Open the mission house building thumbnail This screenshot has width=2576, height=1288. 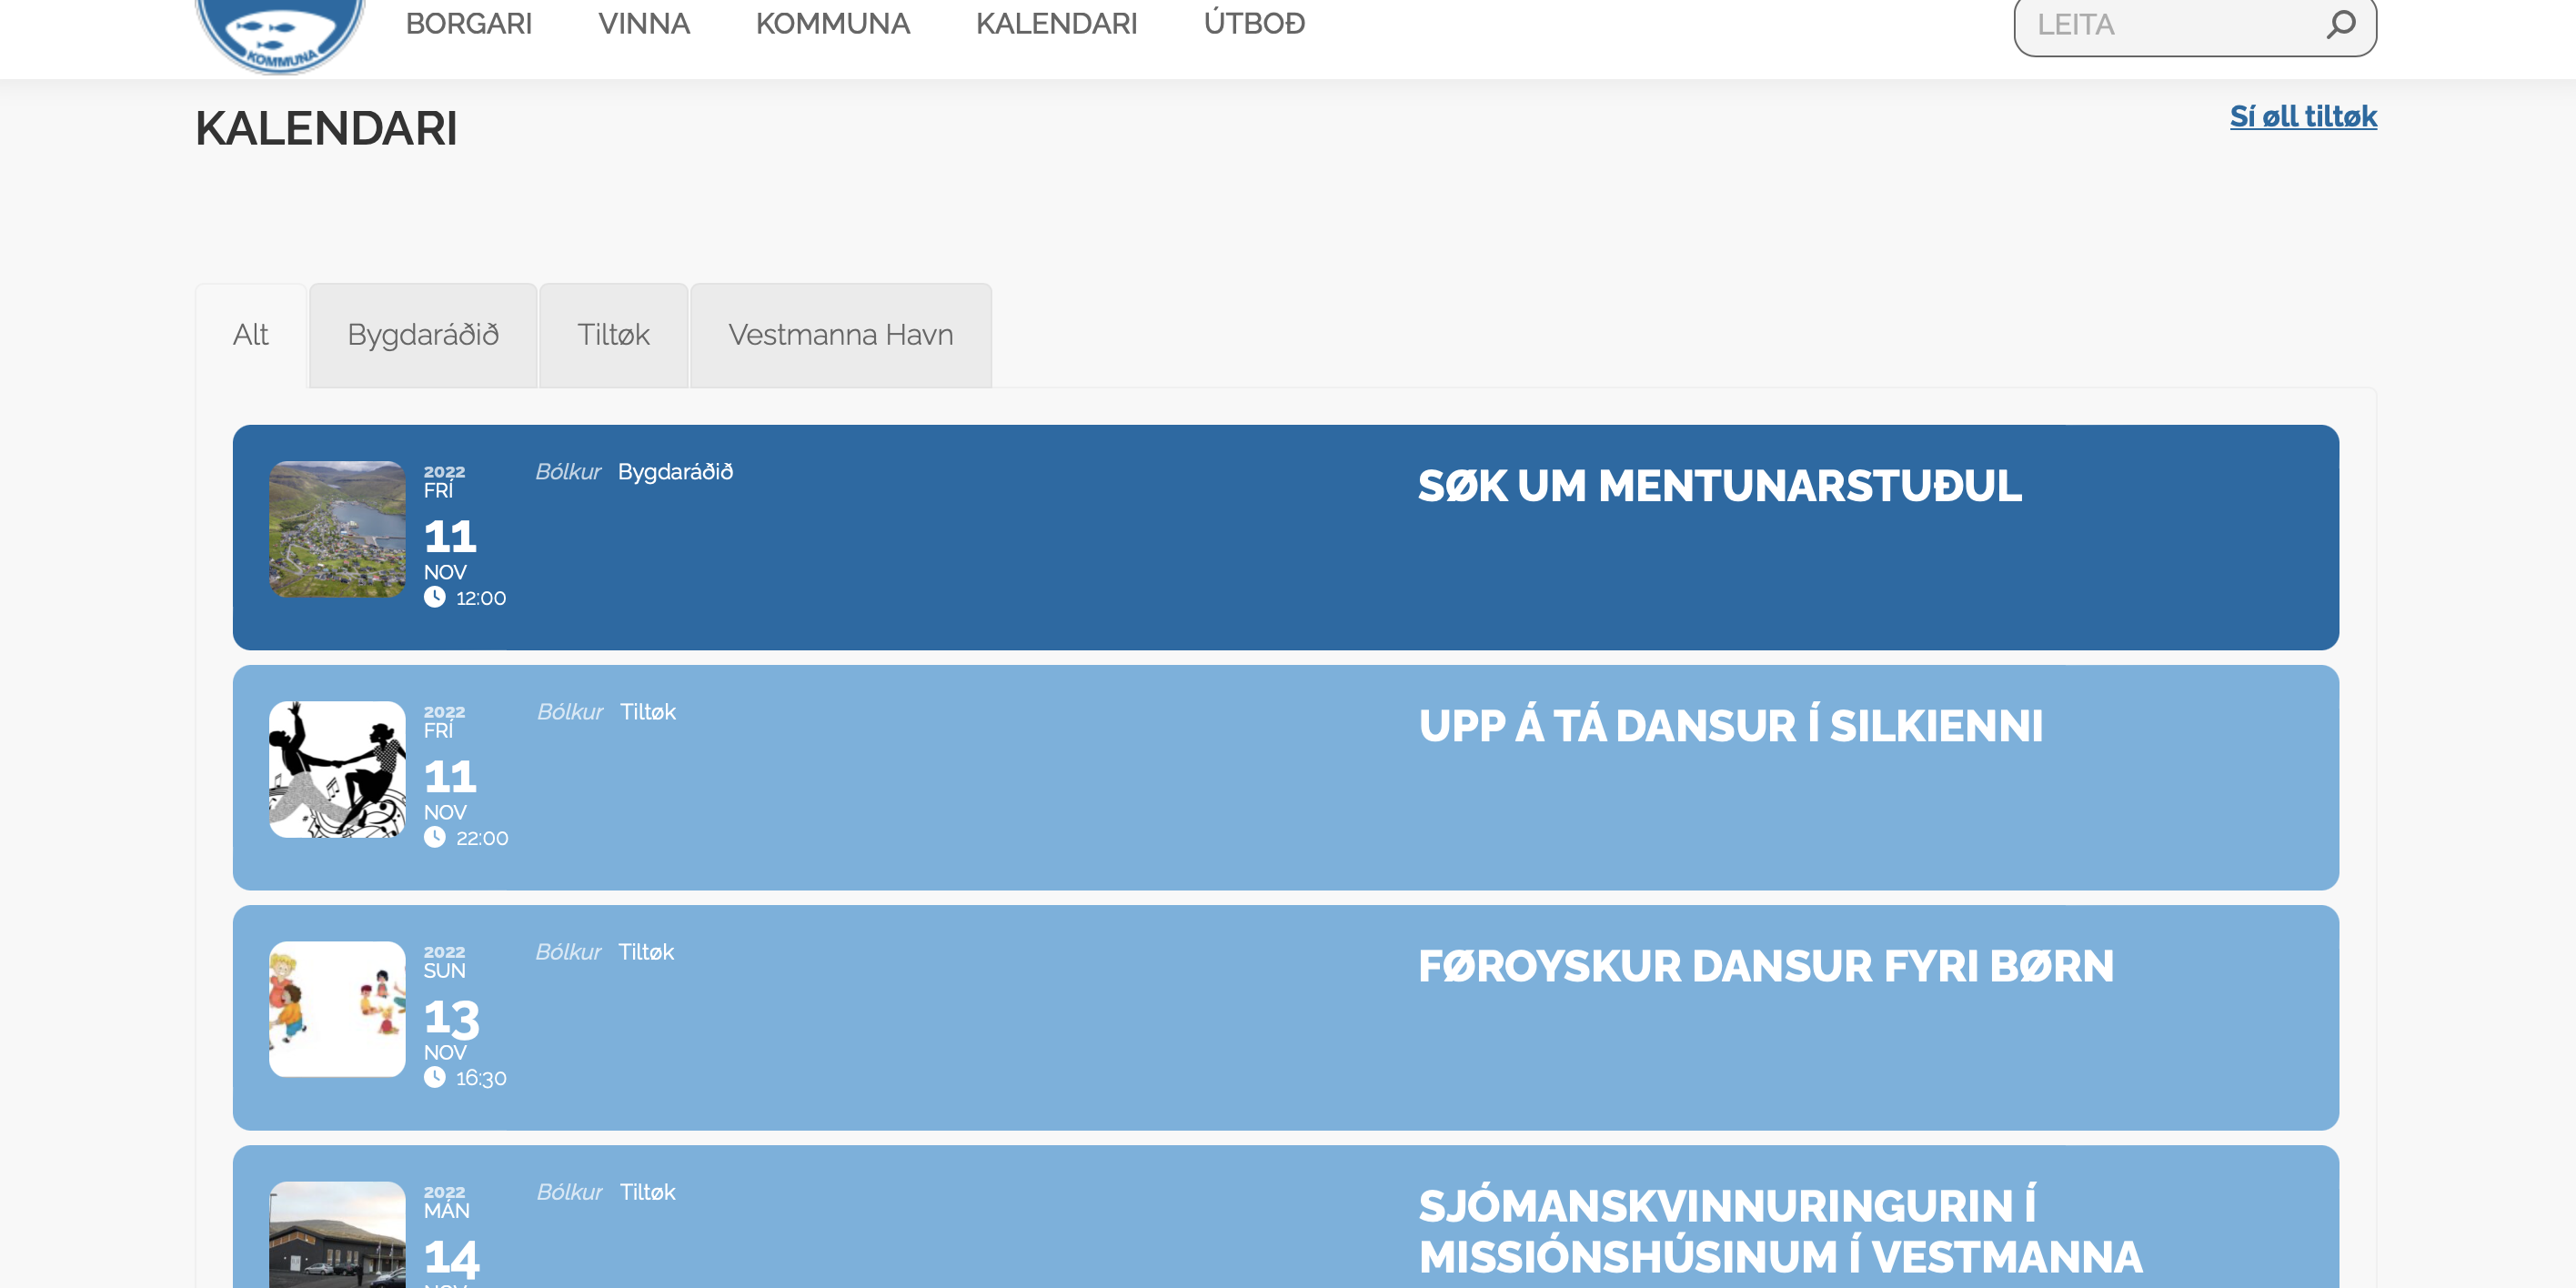tap(337, 1236)
